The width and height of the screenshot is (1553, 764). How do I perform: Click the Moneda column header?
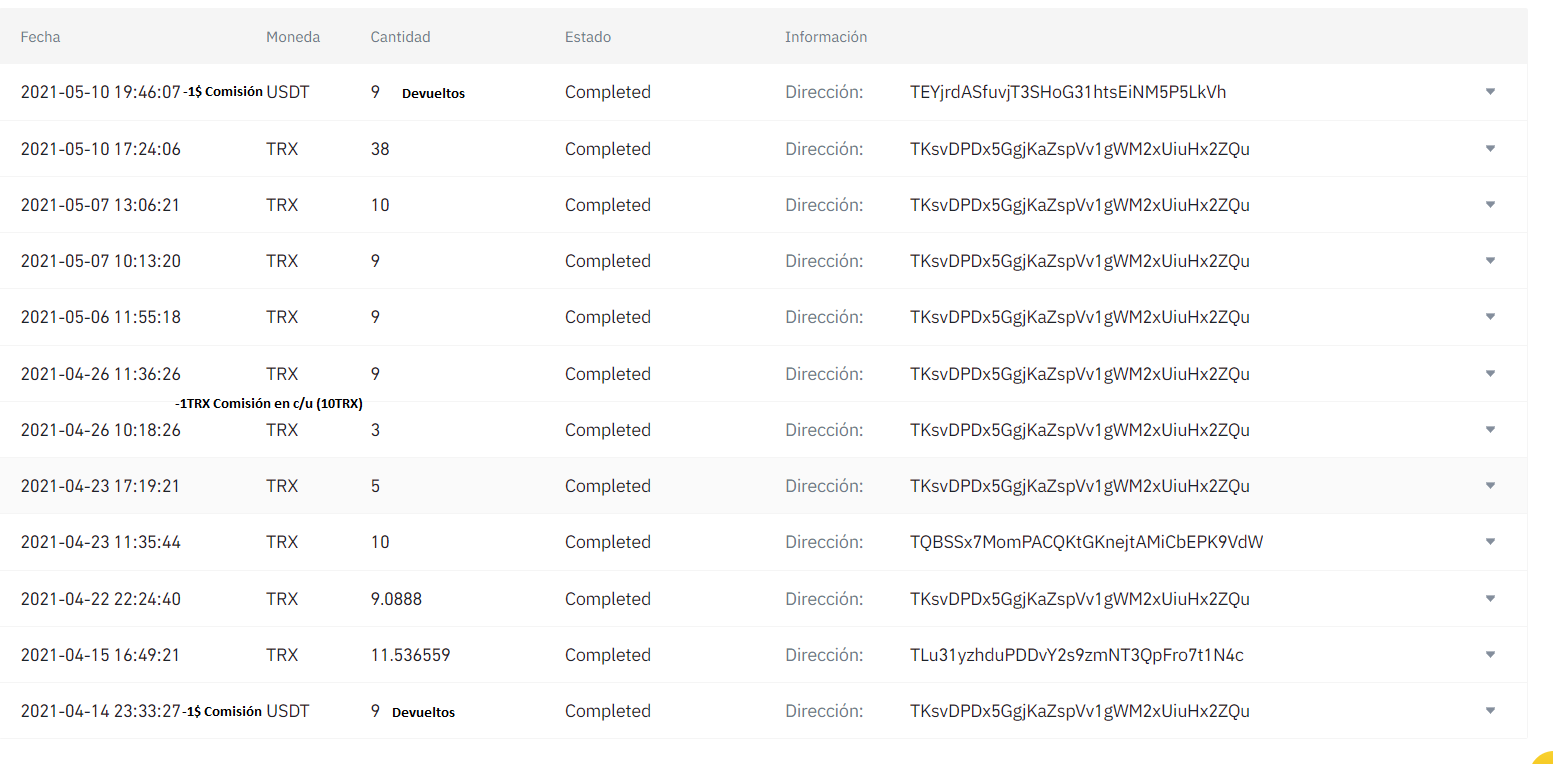[293, 37]
